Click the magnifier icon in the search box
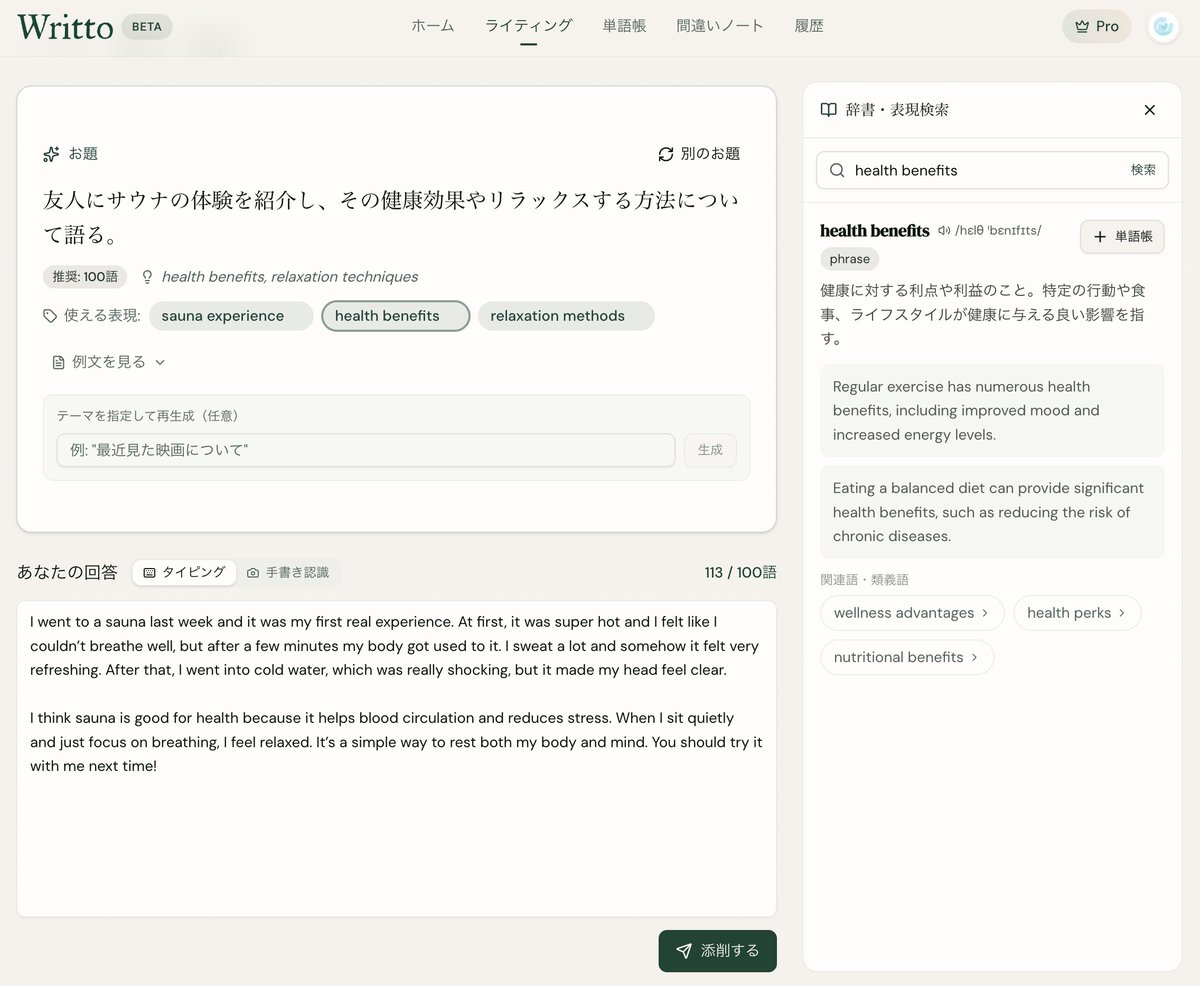The image size is (1200, 986). click(838, 170)
